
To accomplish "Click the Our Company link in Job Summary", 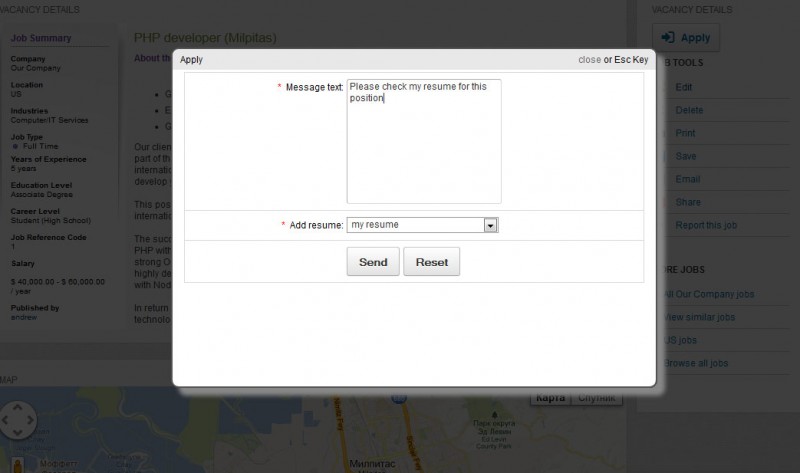I will 36,68.
